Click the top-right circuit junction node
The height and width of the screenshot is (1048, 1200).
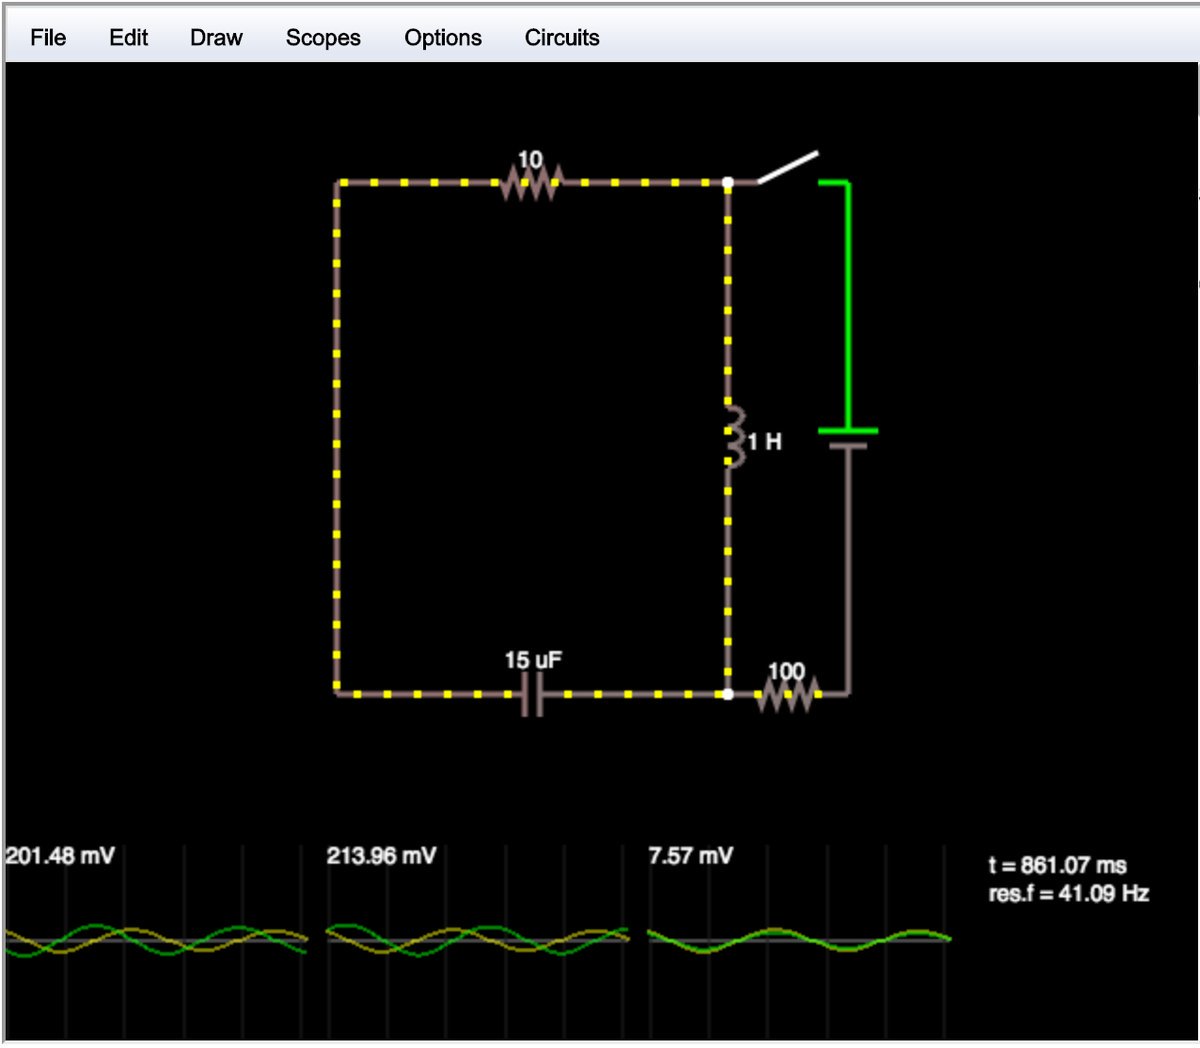click(728, 183)
